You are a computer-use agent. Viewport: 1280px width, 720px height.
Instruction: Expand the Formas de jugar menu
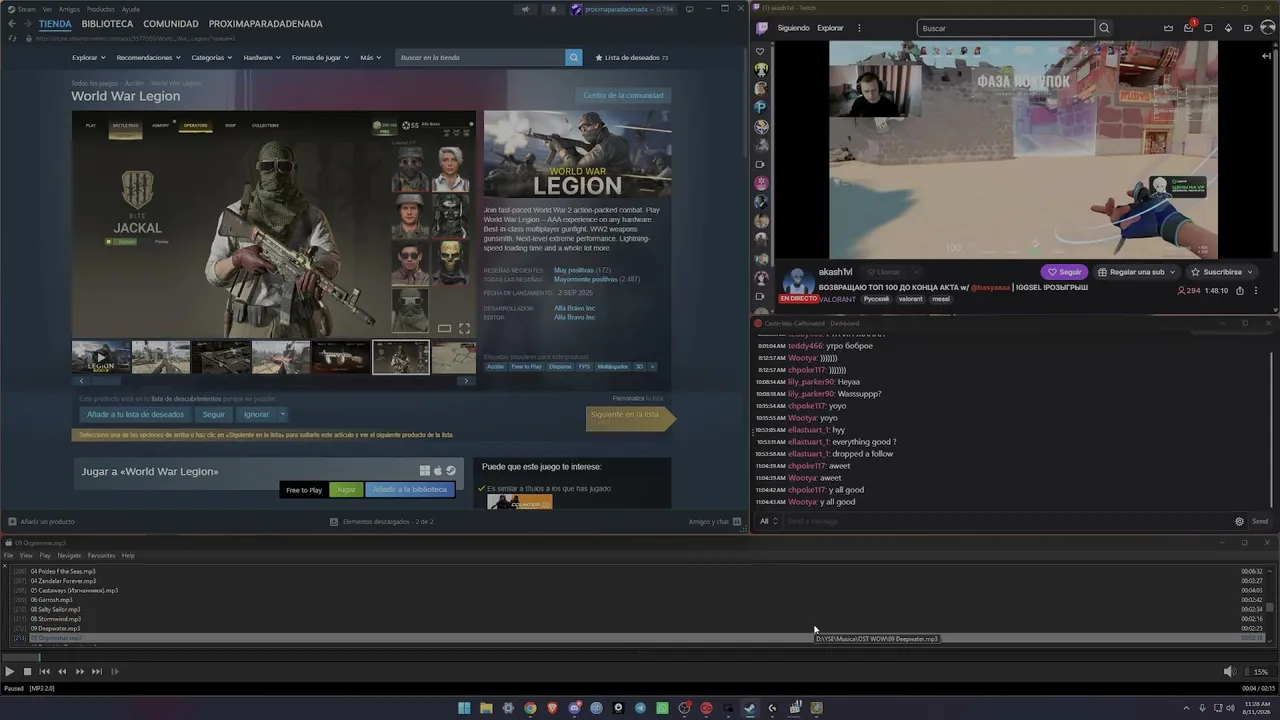[x=320, y=58]
